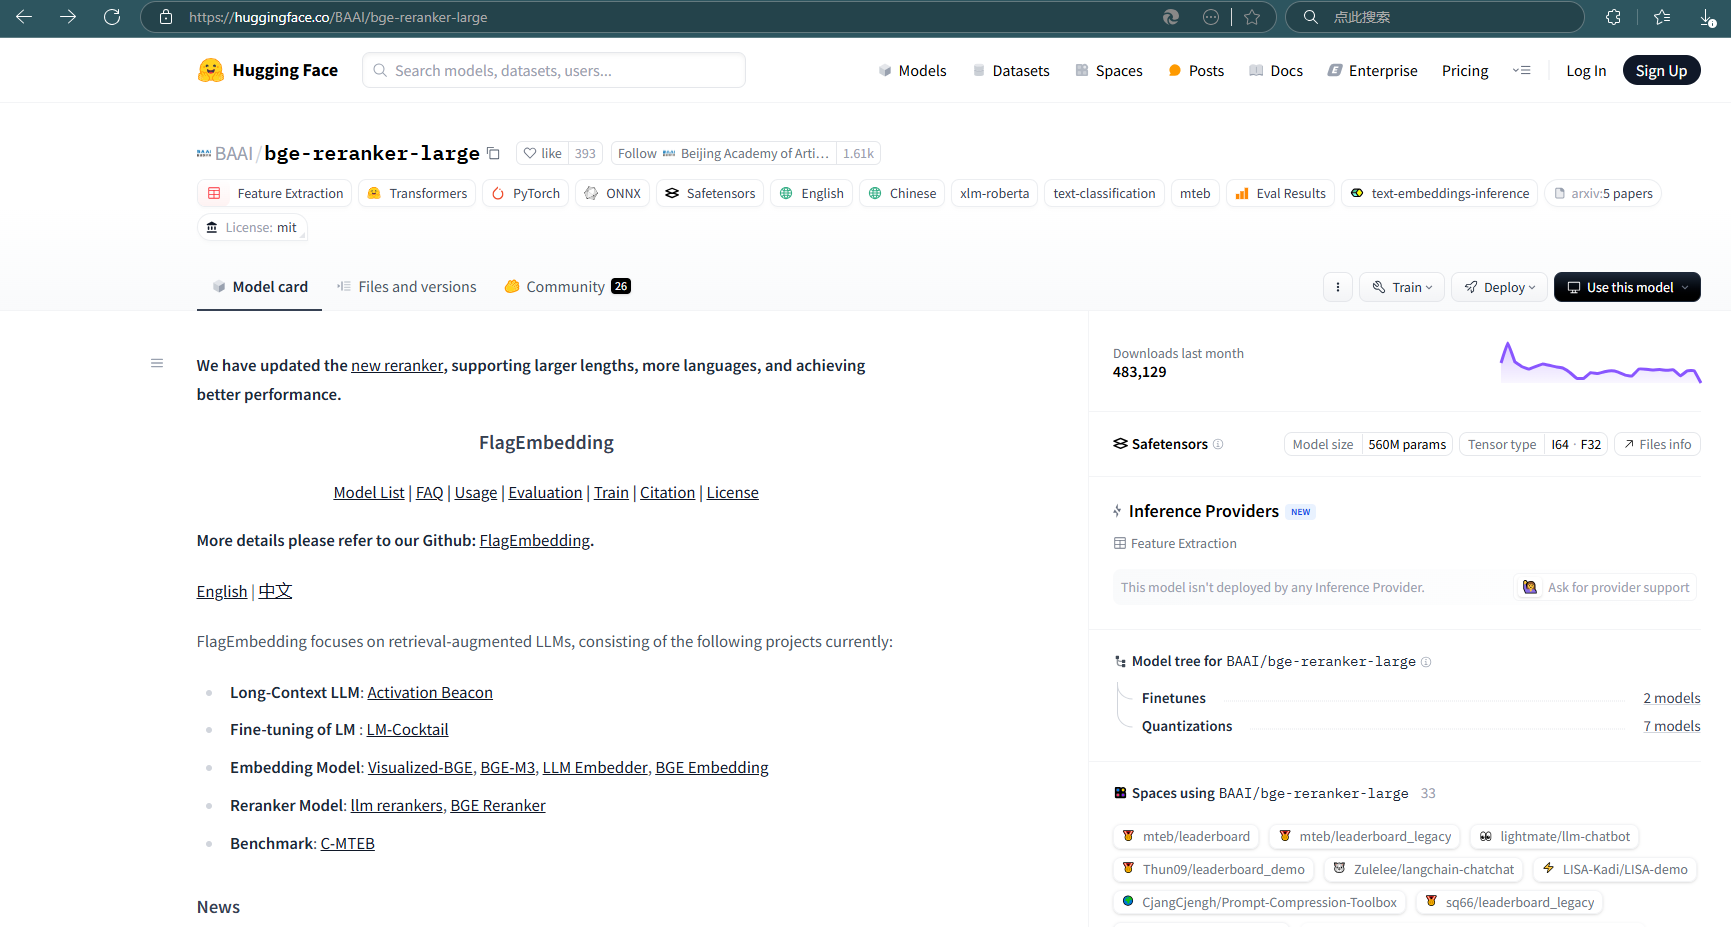Select the ONNX tag
This screenshot has width=1731, height=927.
(x=612, y=193)
